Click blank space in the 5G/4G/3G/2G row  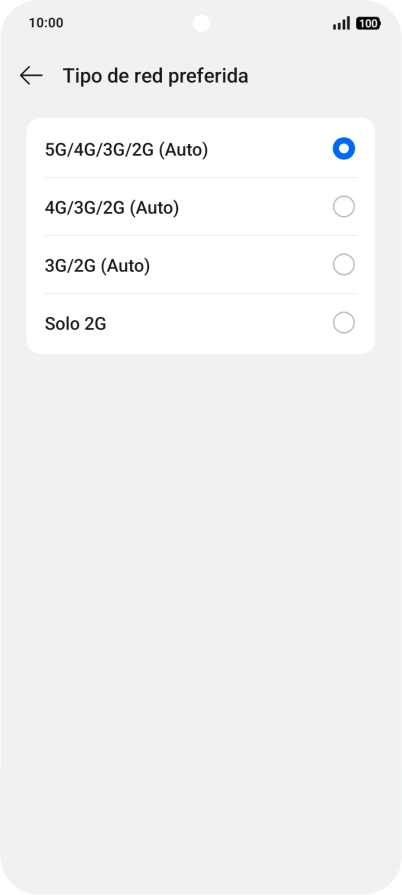268,149
